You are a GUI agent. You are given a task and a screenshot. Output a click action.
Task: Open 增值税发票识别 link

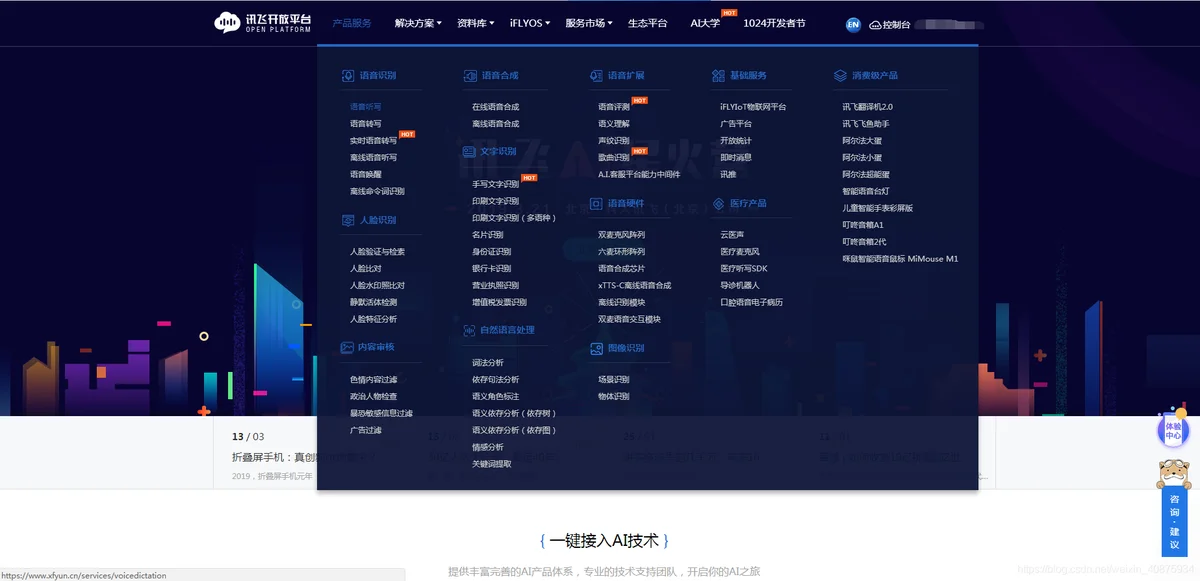499,302
